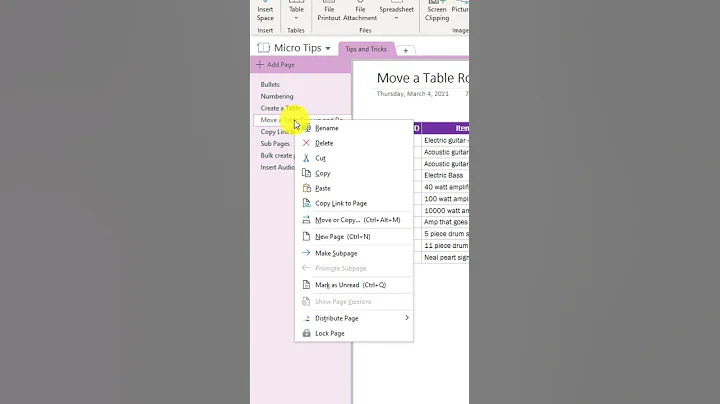Click the Copy Link to Page icon
This screenshot has width=720, height=404.
click(x=306, y=203)
